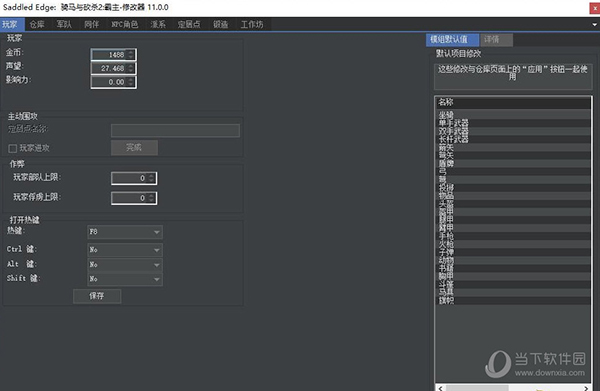The width and height of the screenshot is (600, 391).
Task: Open the Shift 键 dropdown
Action: coord(125,279)
